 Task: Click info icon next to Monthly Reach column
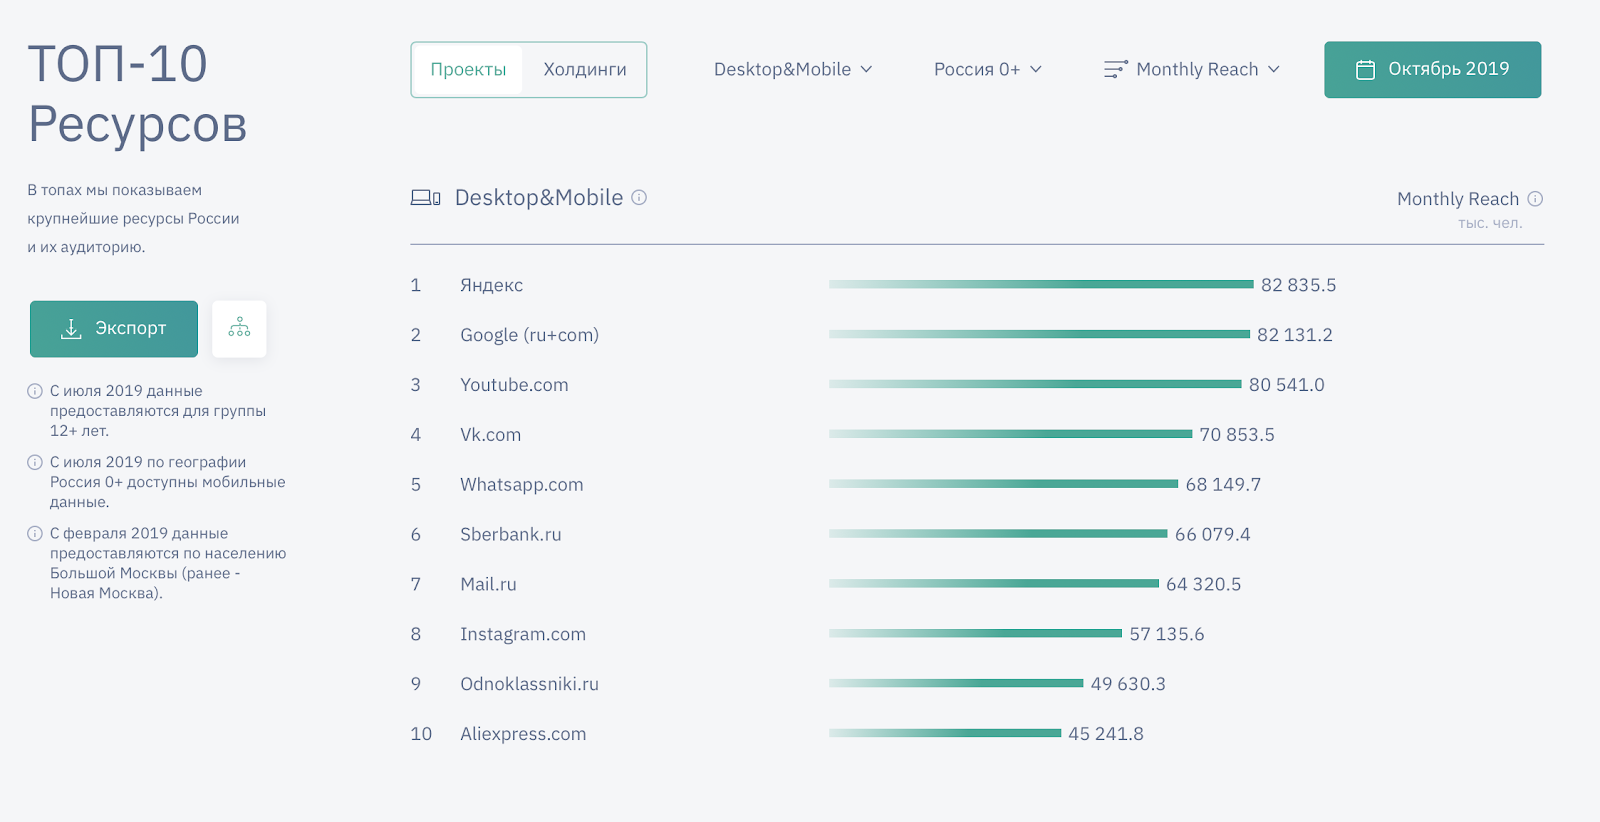click(1535, 198)
